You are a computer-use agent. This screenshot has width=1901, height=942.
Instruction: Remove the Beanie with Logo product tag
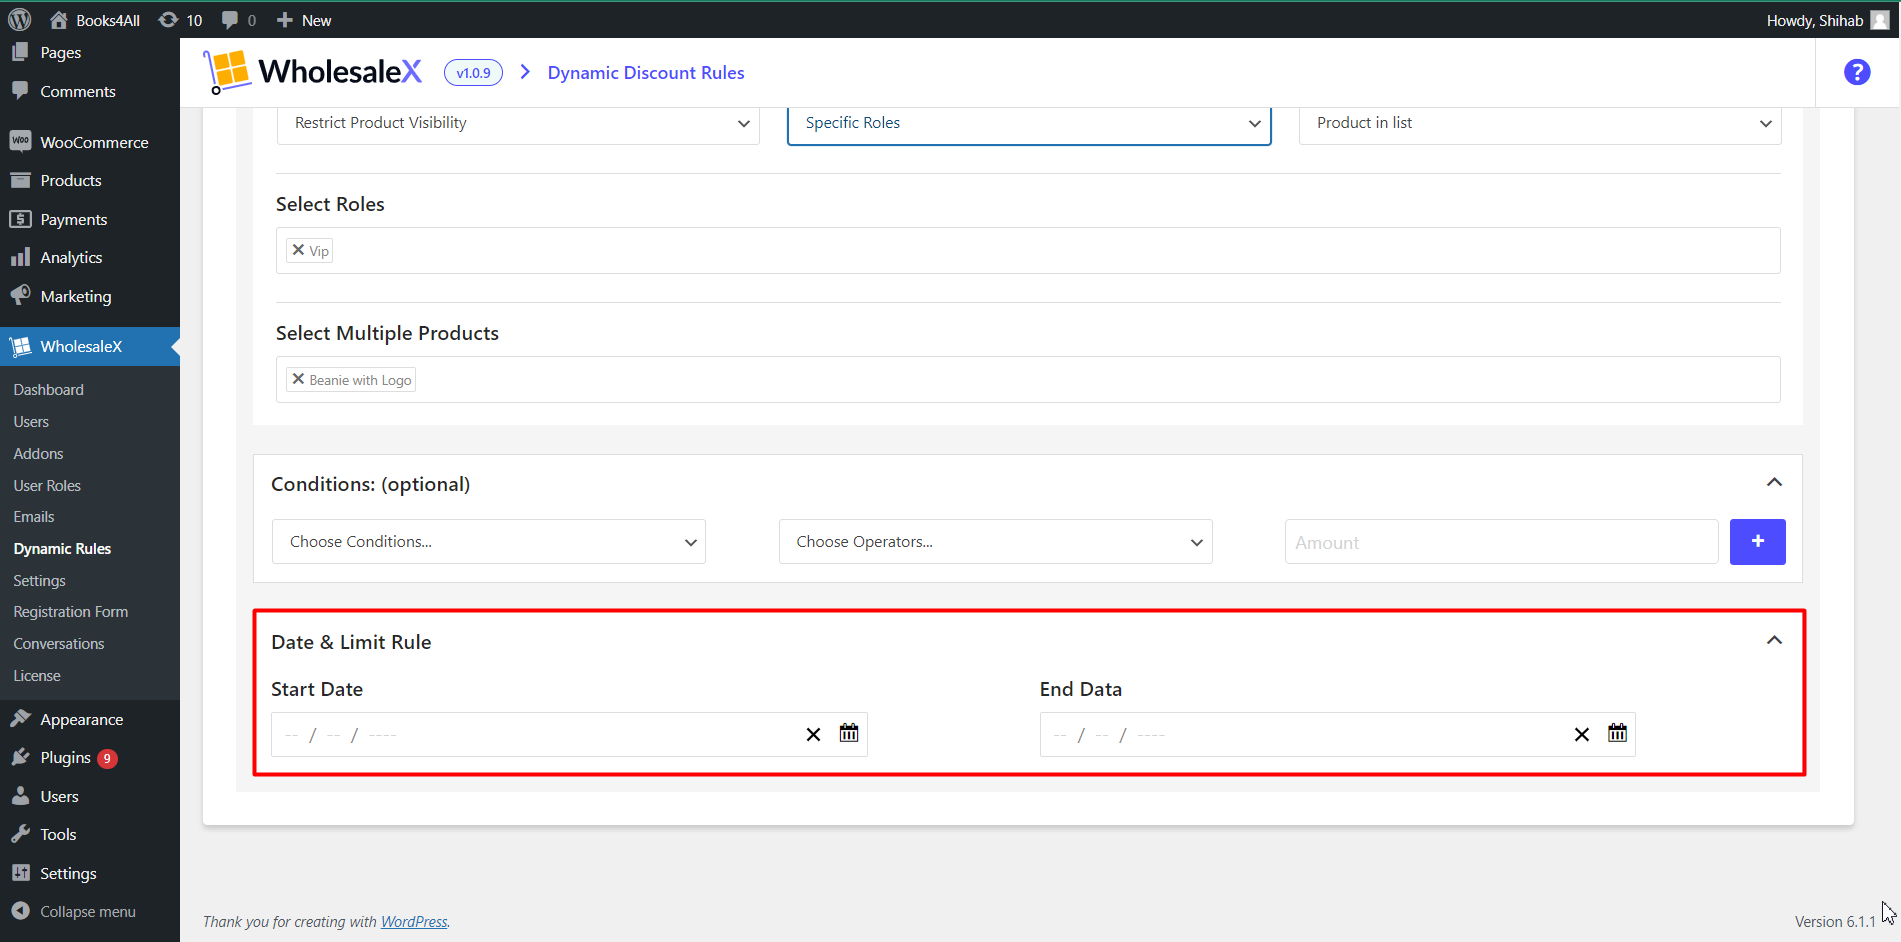click(298, 379)
